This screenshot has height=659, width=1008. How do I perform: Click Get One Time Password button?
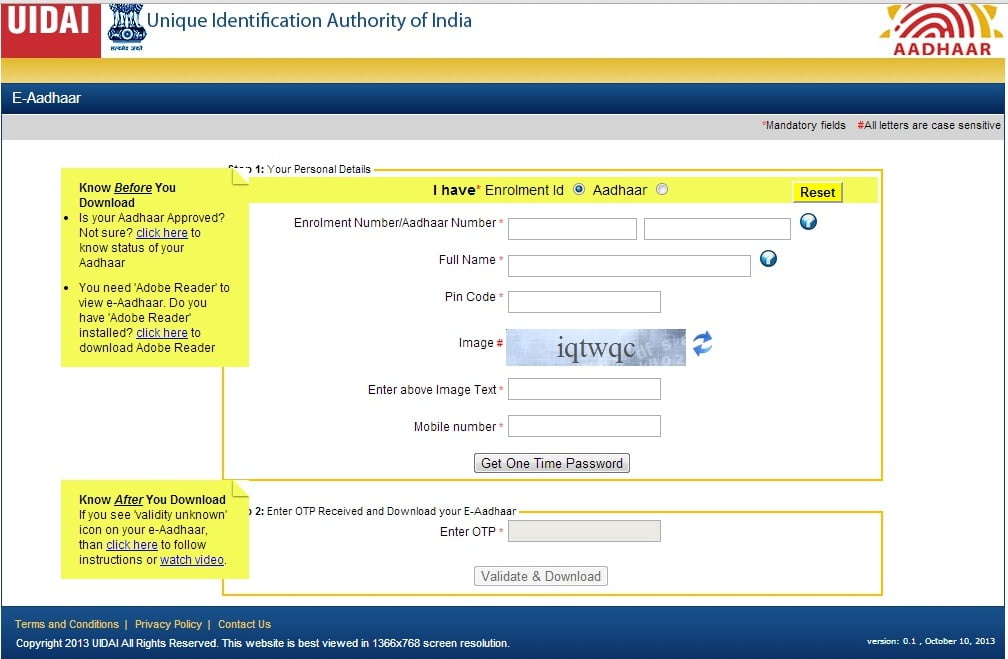click(552, 463)
